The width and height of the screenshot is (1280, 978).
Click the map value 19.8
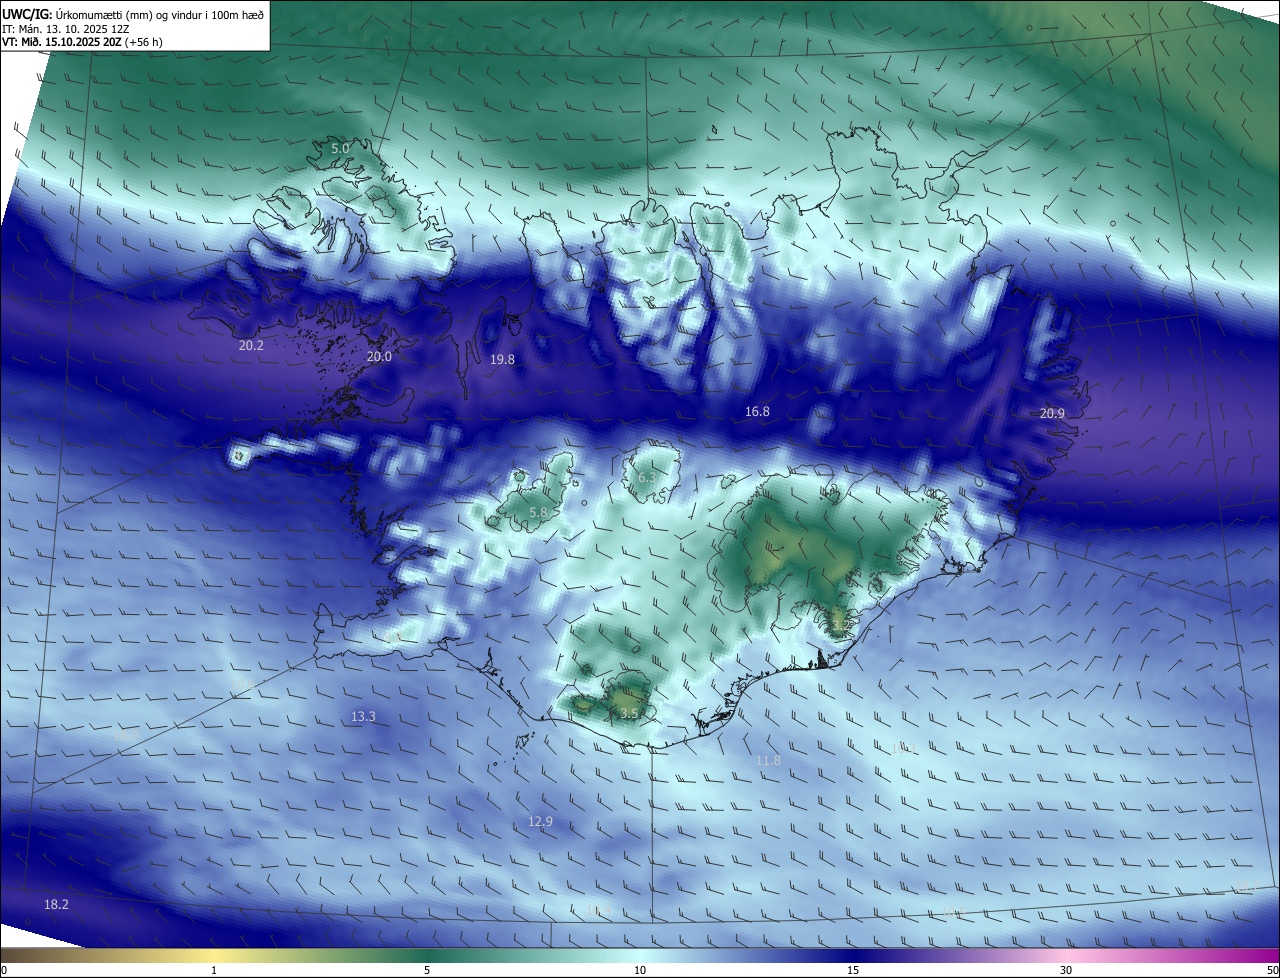(x=502, y=359)
